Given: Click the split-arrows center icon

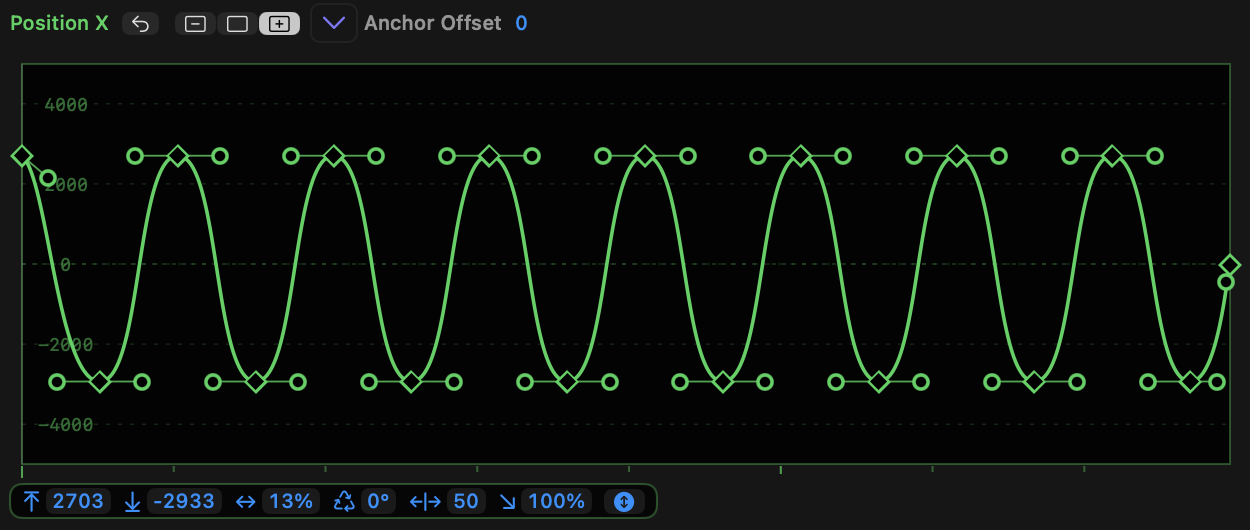Looking at the screenshot, I should 425,501.
